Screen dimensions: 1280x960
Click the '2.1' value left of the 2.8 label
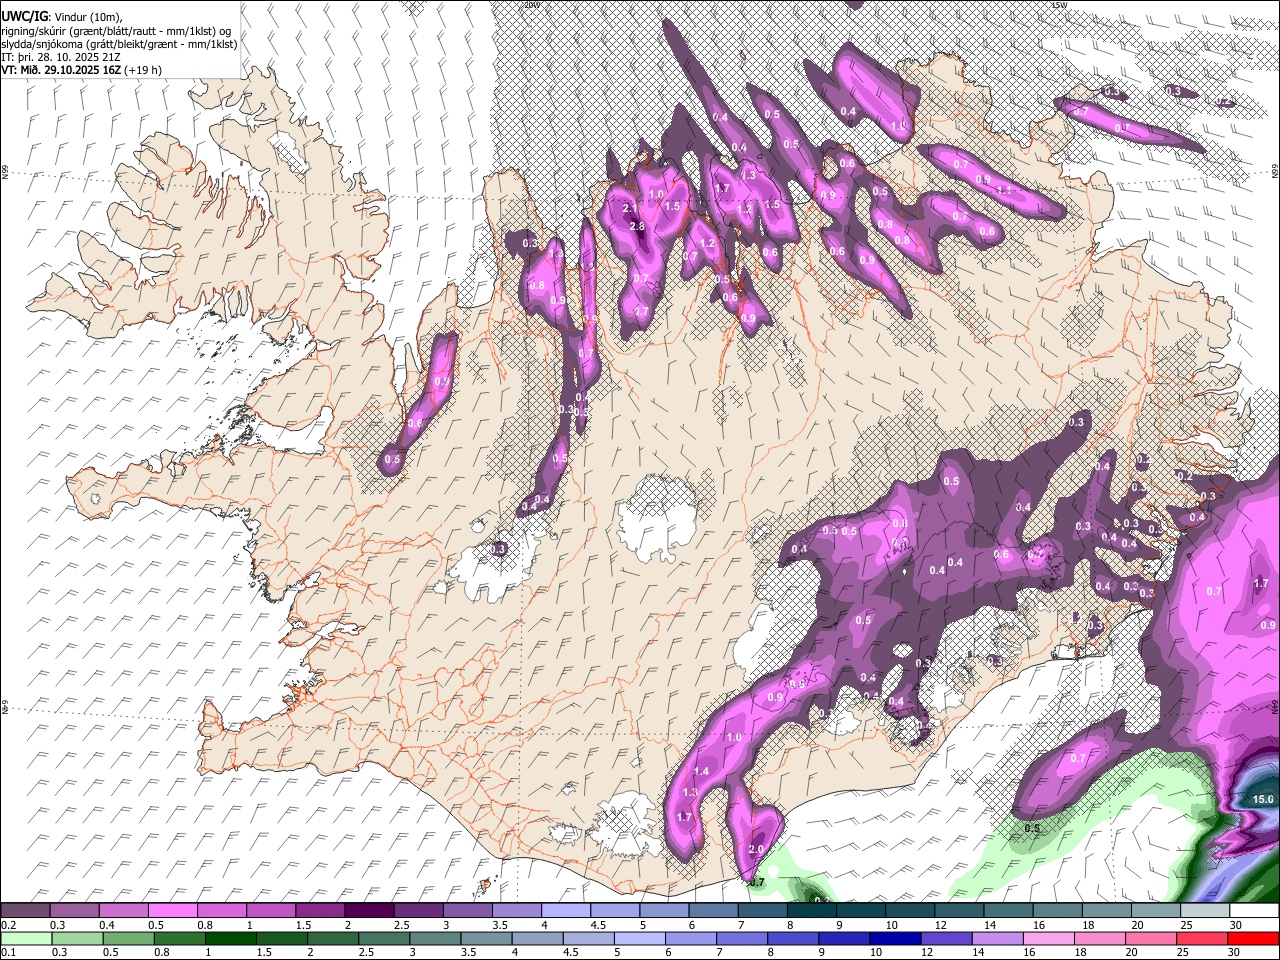pos(630,208)
